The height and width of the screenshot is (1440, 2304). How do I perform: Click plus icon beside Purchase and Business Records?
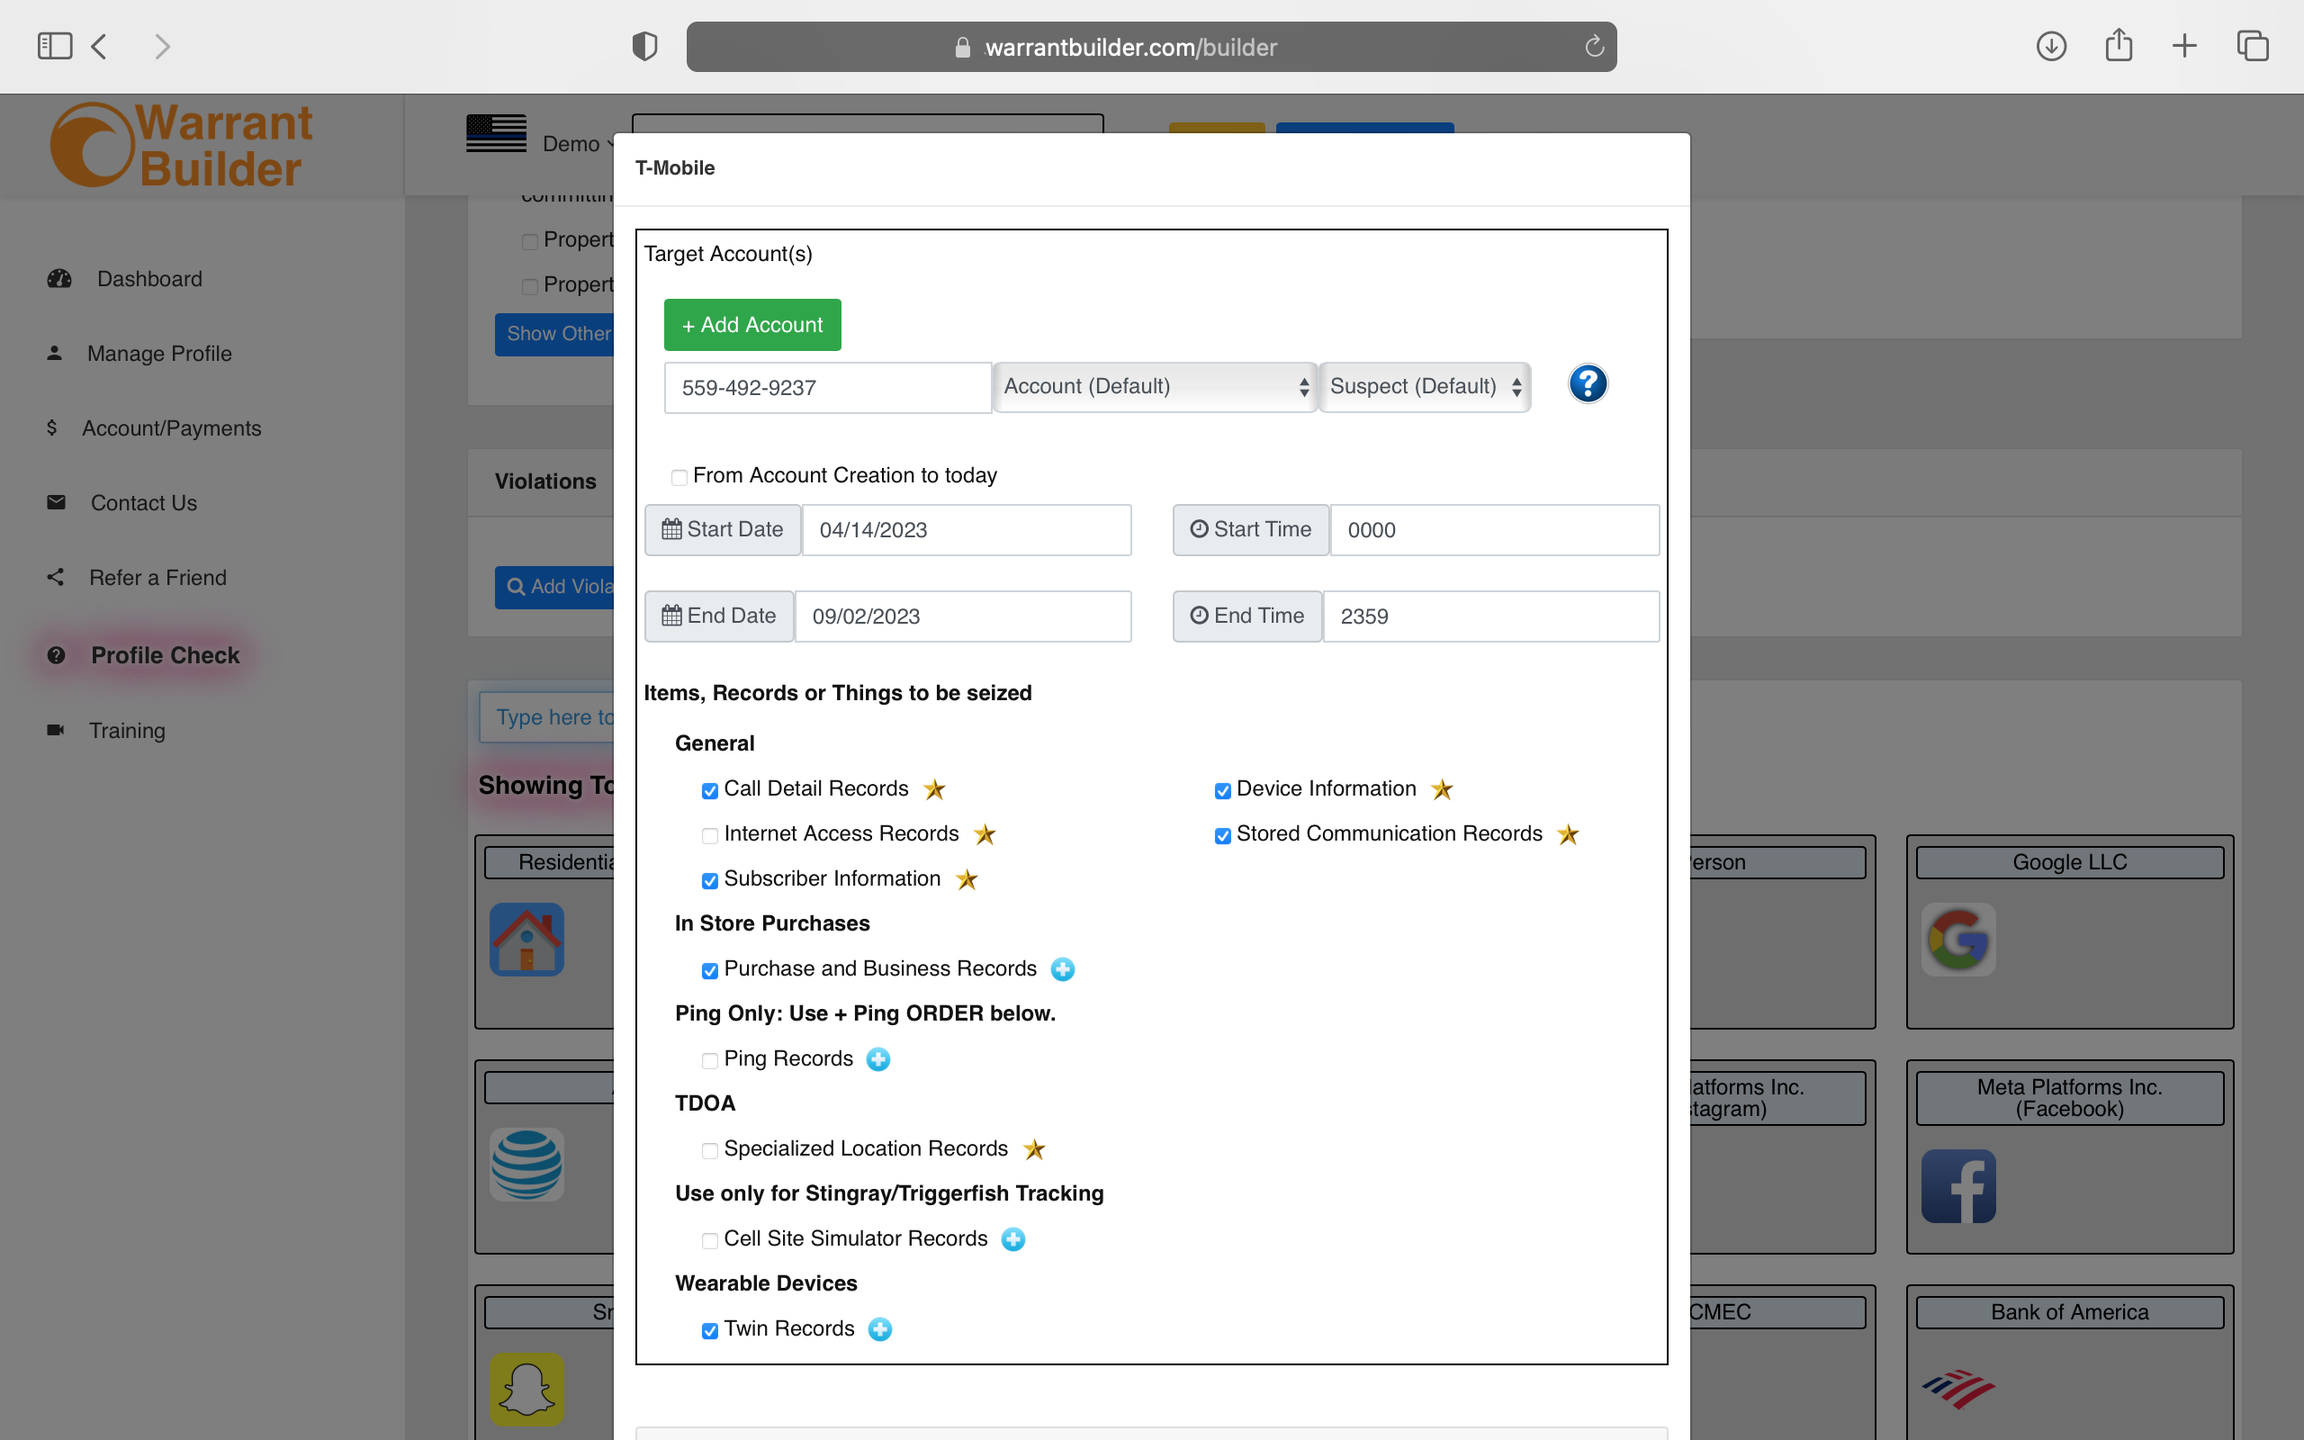pos(1063,969)
